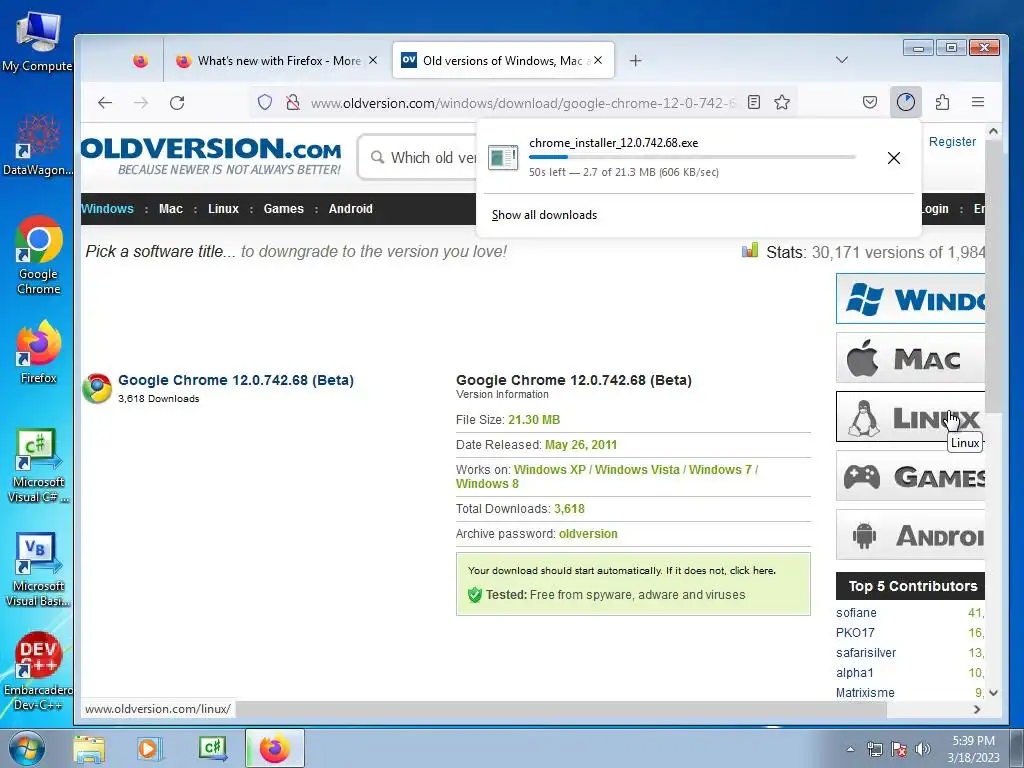The image size is (1024, 768).
Task: Open the Windows Start button
Action: click(27, 748)
